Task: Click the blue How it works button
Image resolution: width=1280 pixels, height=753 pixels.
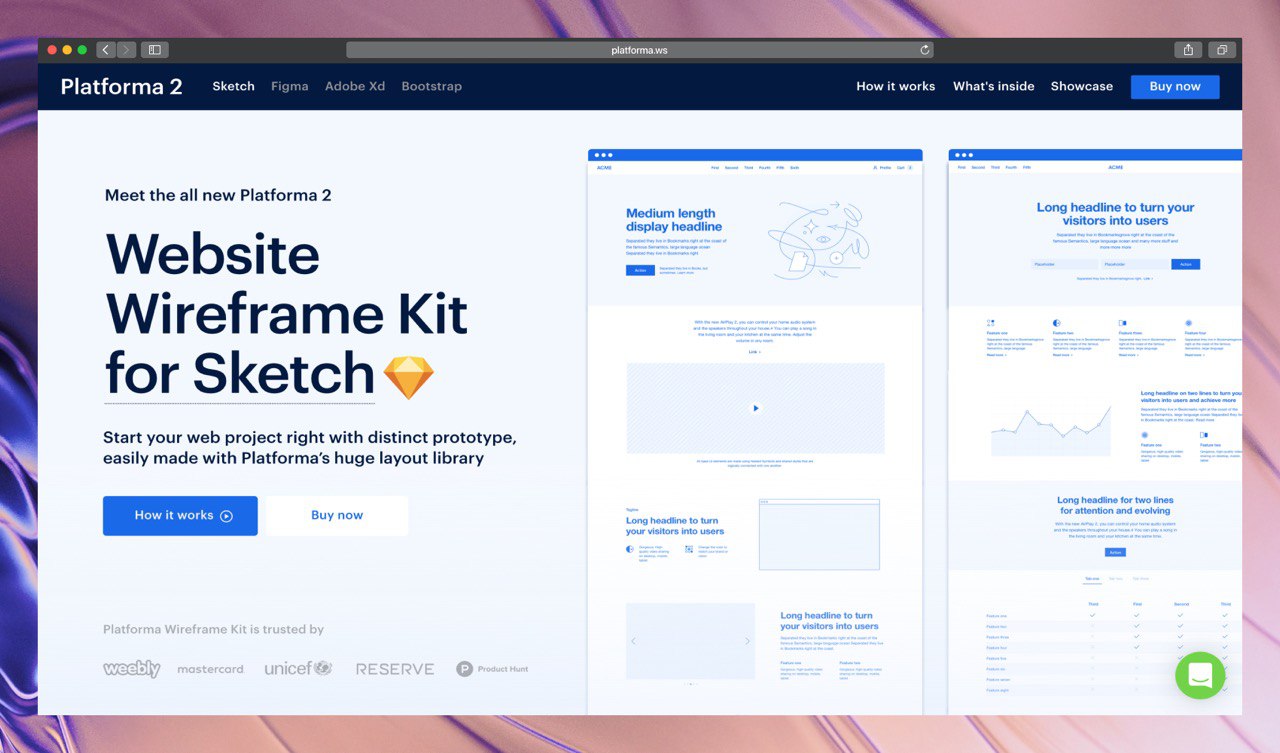Action: pyautogui.click(x=180, y=516)
